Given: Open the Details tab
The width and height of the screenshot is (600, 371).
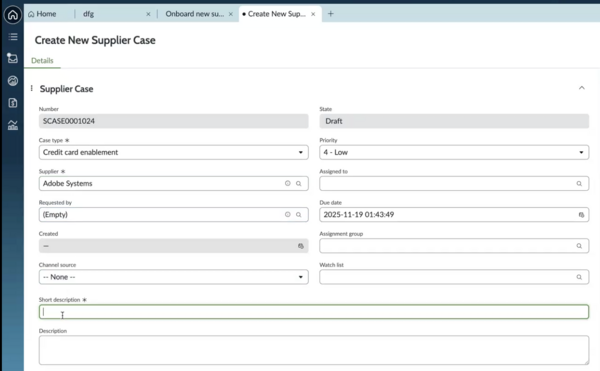Looking at the screenshot, I should click(x=42, y=60).
